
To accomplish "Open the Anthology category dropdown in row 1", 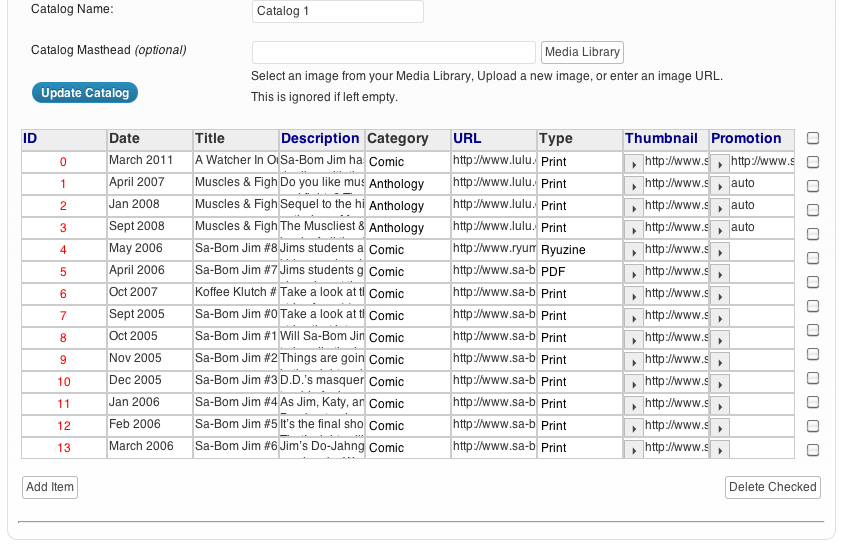I will coord(407,184).
